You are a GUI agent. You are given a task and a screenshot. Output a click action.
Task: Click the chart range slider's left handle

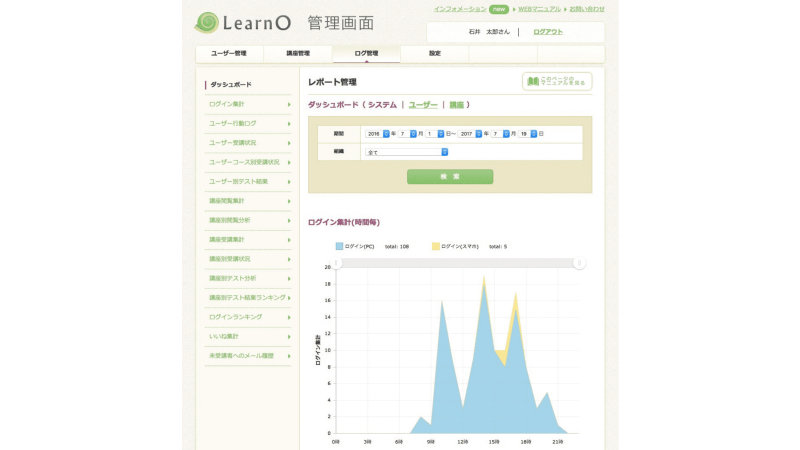[337, 263]
